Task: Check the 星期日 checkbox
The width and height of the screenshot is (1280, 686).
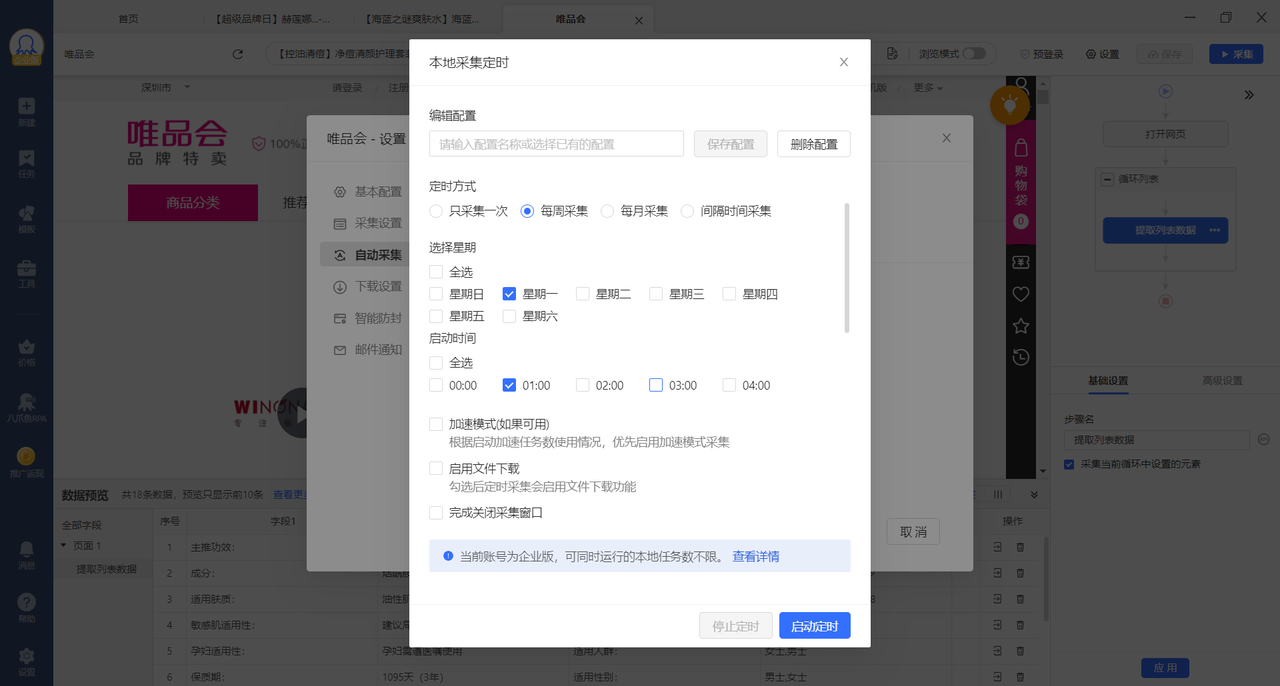Action: 436,294
